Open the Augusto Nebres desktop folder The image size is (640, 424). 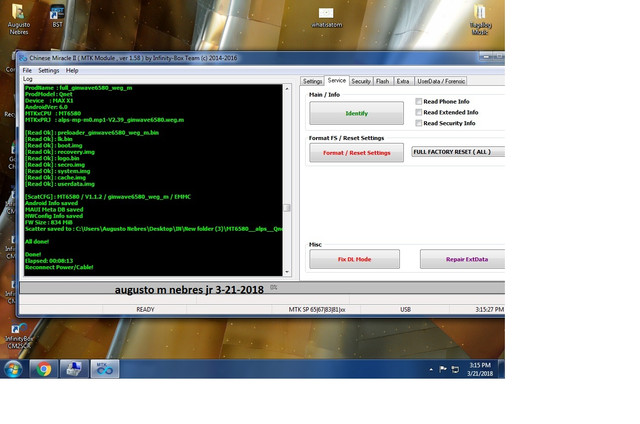pos(18,19)
